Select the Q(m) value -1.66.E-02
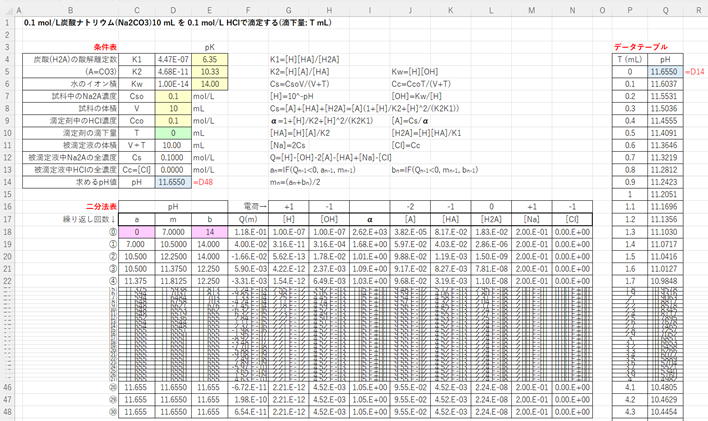The image size is (708, 421). coord(248,257)
